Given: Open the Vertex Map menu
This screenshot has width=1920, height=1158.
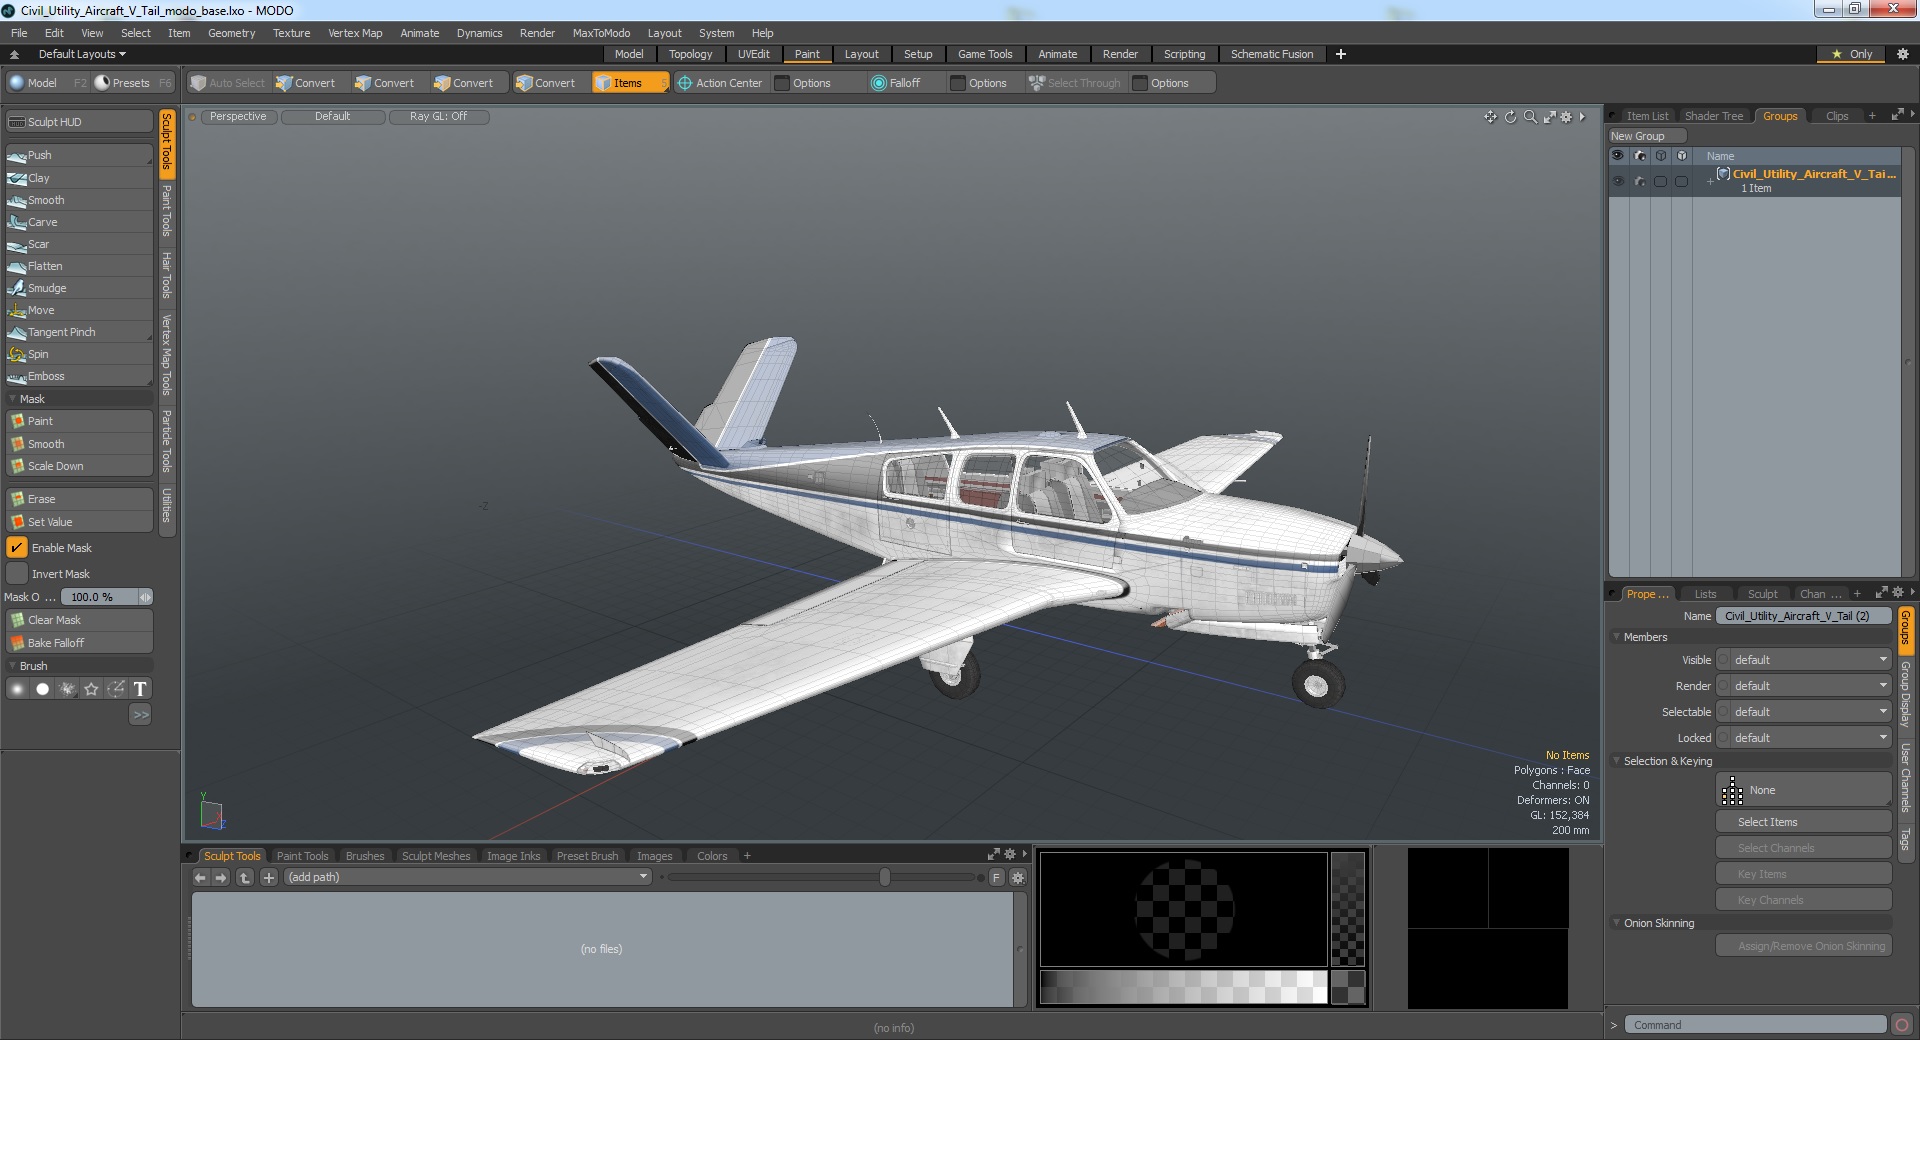Looking at the screenshot, I should pyautogui.click(x=354, y=33).
